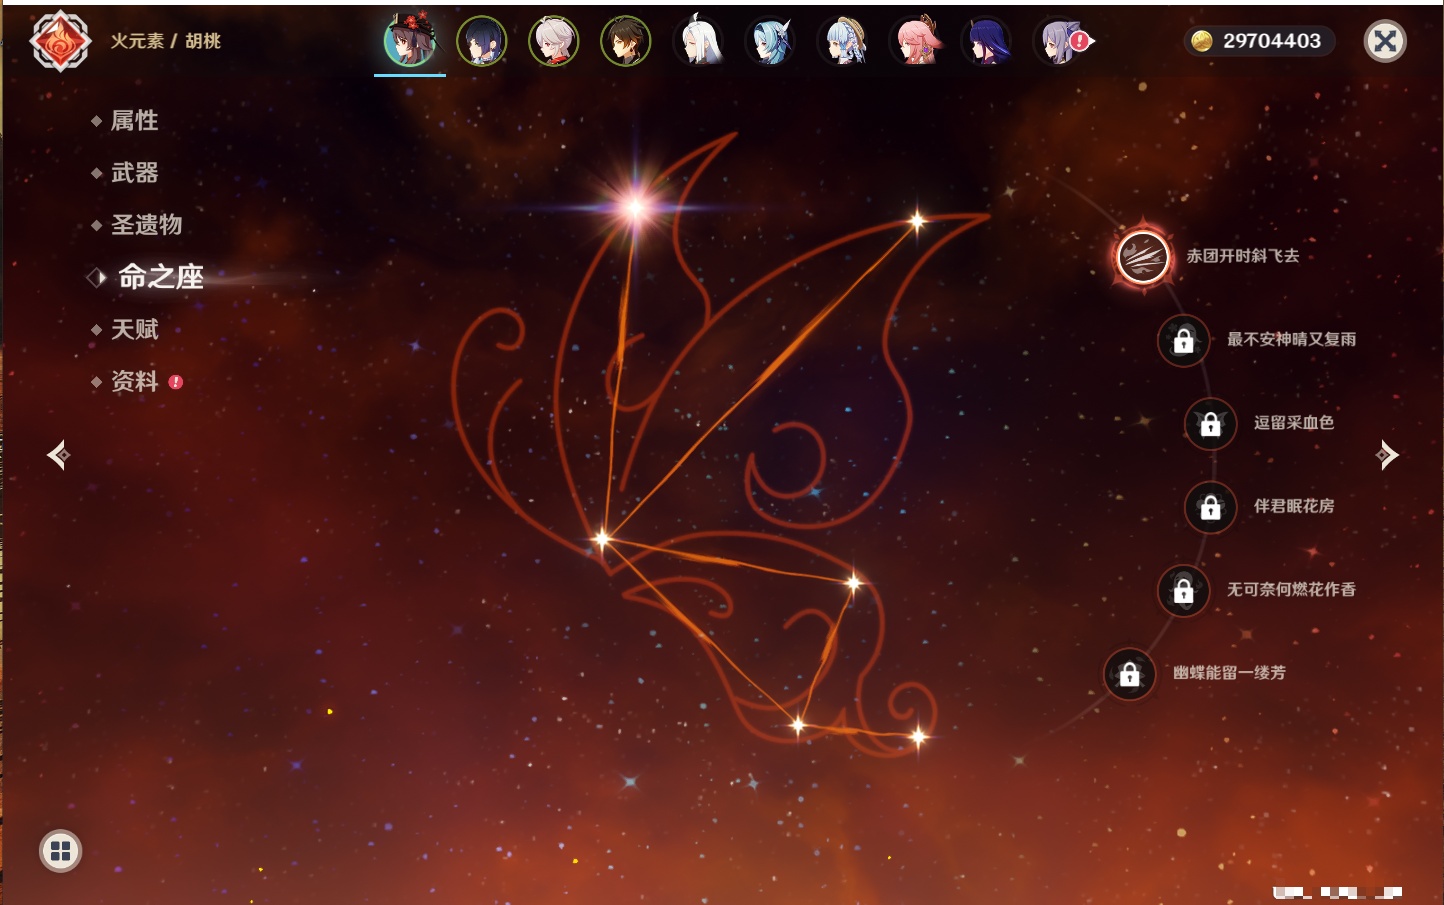
Task: Click the Mora balance 29704403
Action: (1272, 41)
